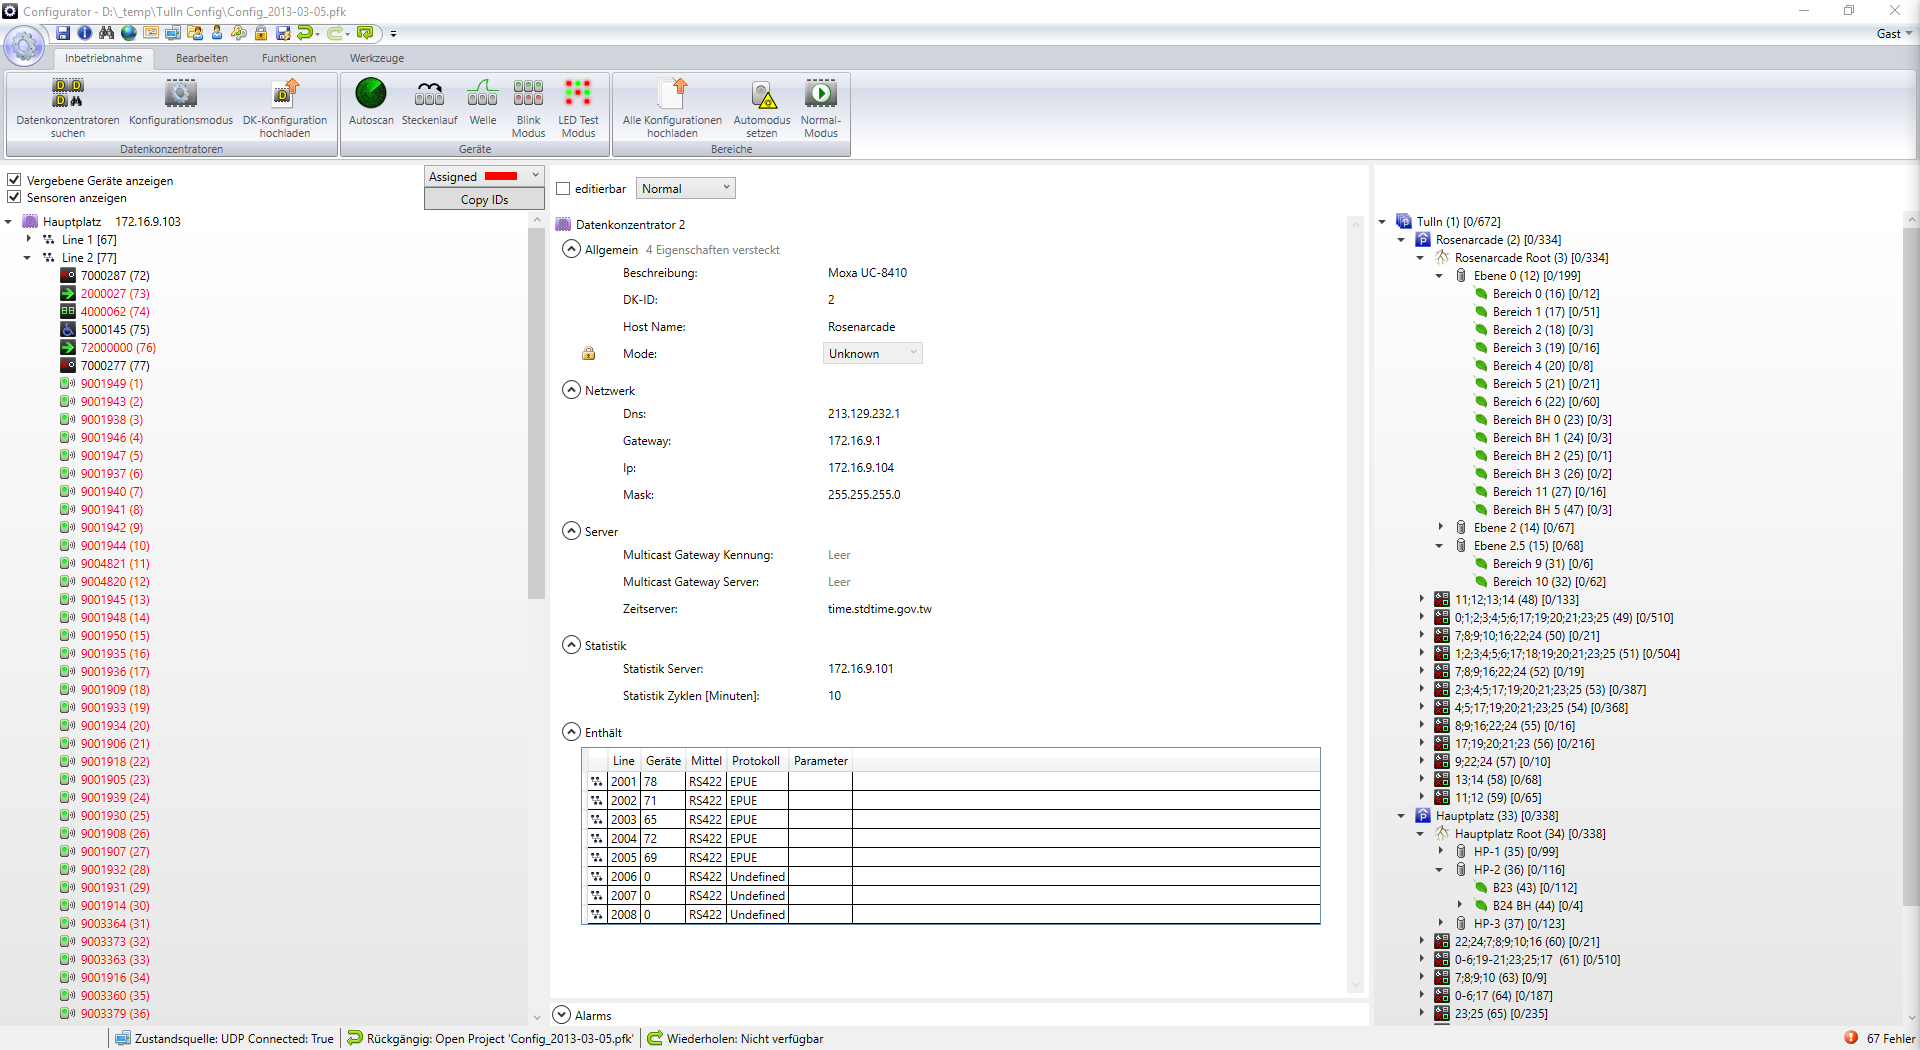1920x1050 pixels.
Task: Click the 67 Fehler status indicator
Action: (1880, 1038)
